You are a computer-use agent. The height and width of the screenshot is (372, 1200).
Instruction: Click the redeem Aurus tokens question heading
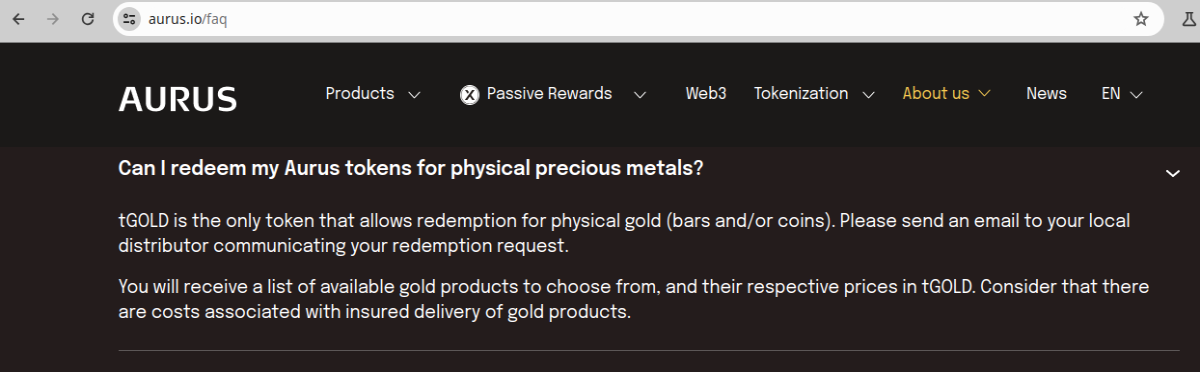coord(411,169)
